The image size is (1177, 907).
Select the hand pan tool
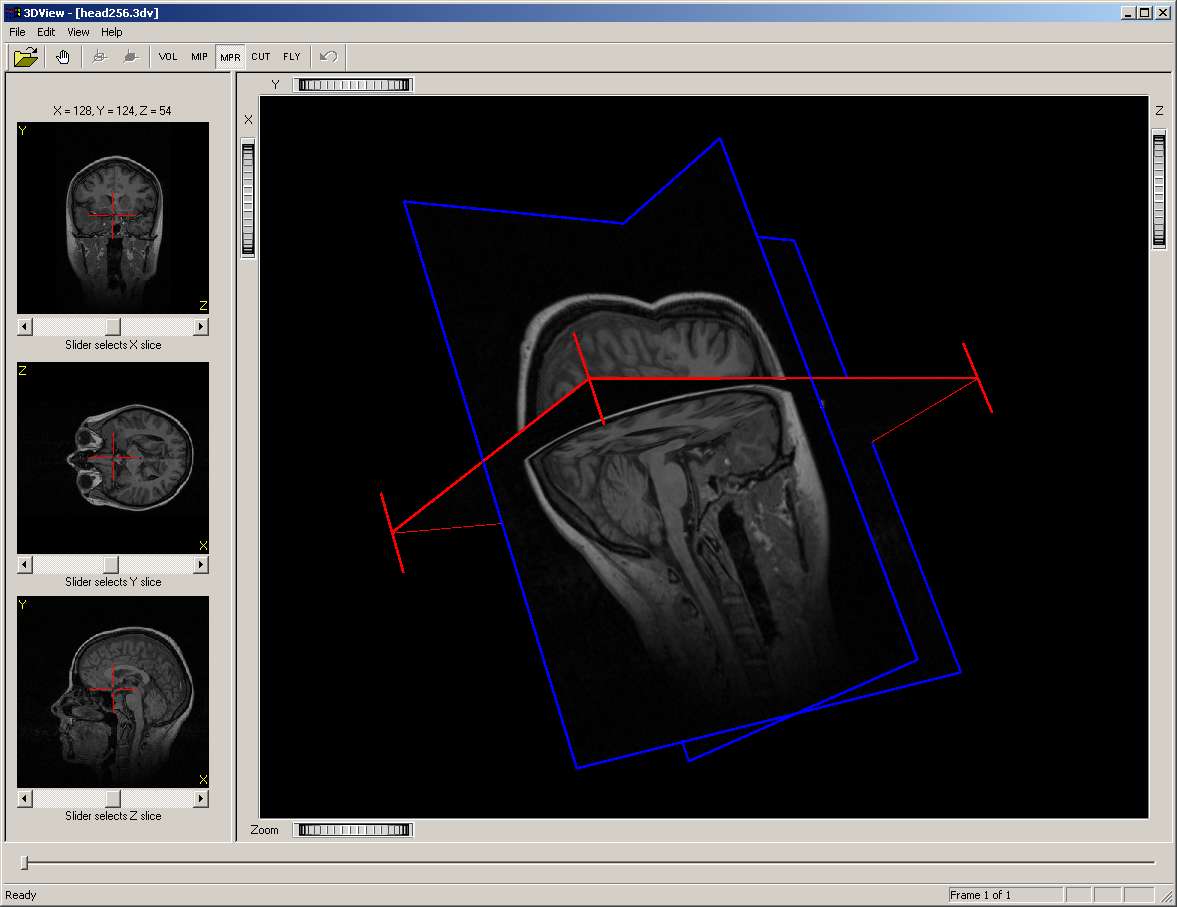point(63,57)
